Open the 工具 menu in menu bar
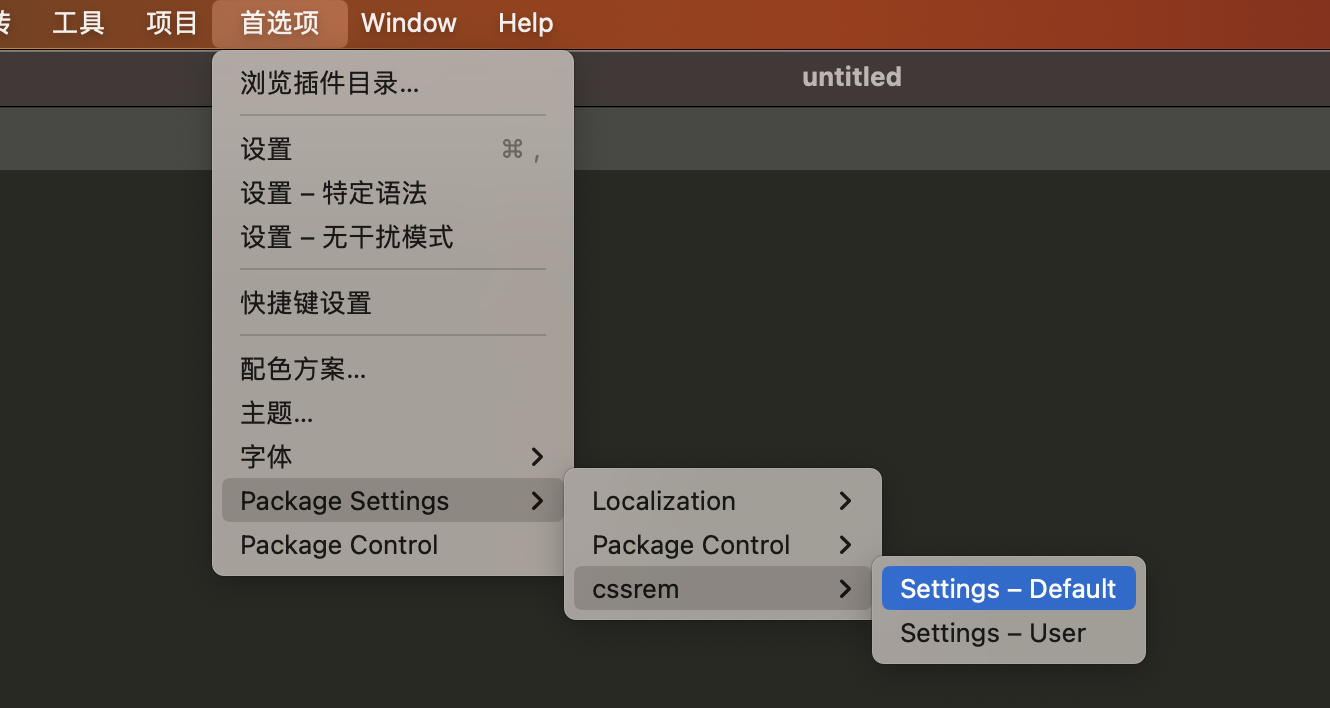The height and width of the screenshot is (708, 1330). 78,22
